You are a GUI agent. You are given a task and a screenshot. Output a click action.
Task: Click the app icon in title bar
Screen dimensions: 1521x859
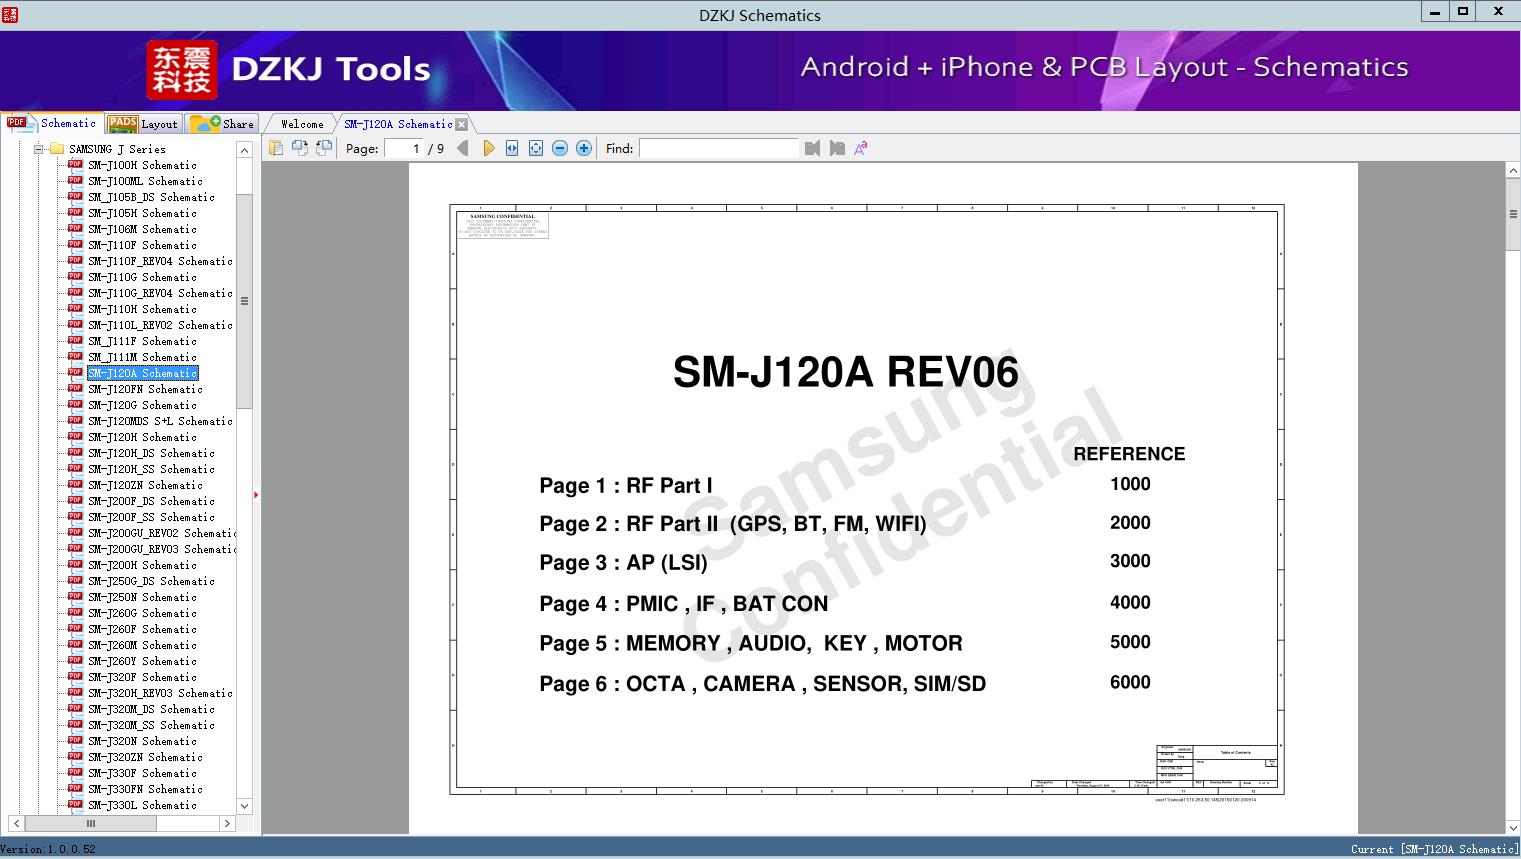pyautogui.click(x=9, y=14)
